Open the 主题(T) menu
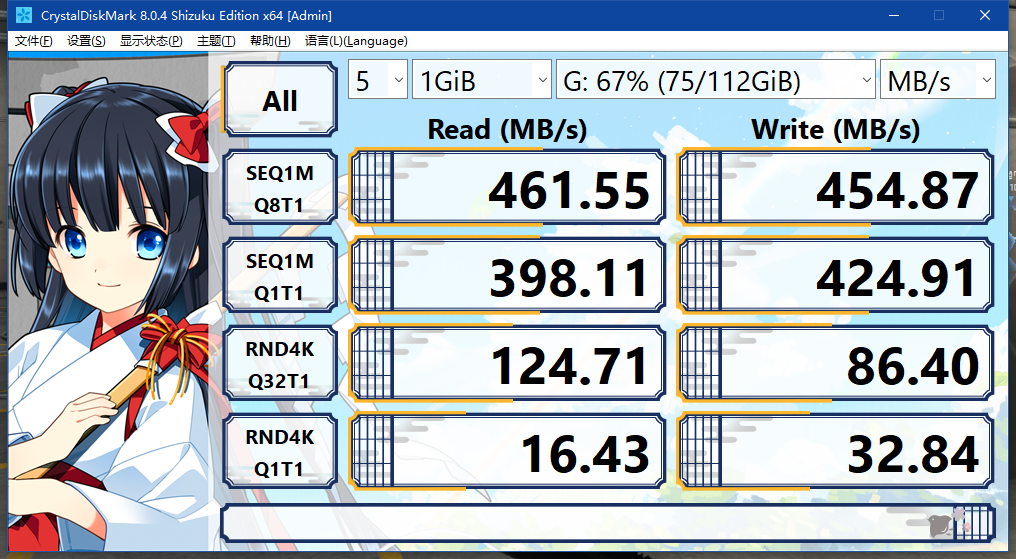1016x559 pixels. (216, 41)
